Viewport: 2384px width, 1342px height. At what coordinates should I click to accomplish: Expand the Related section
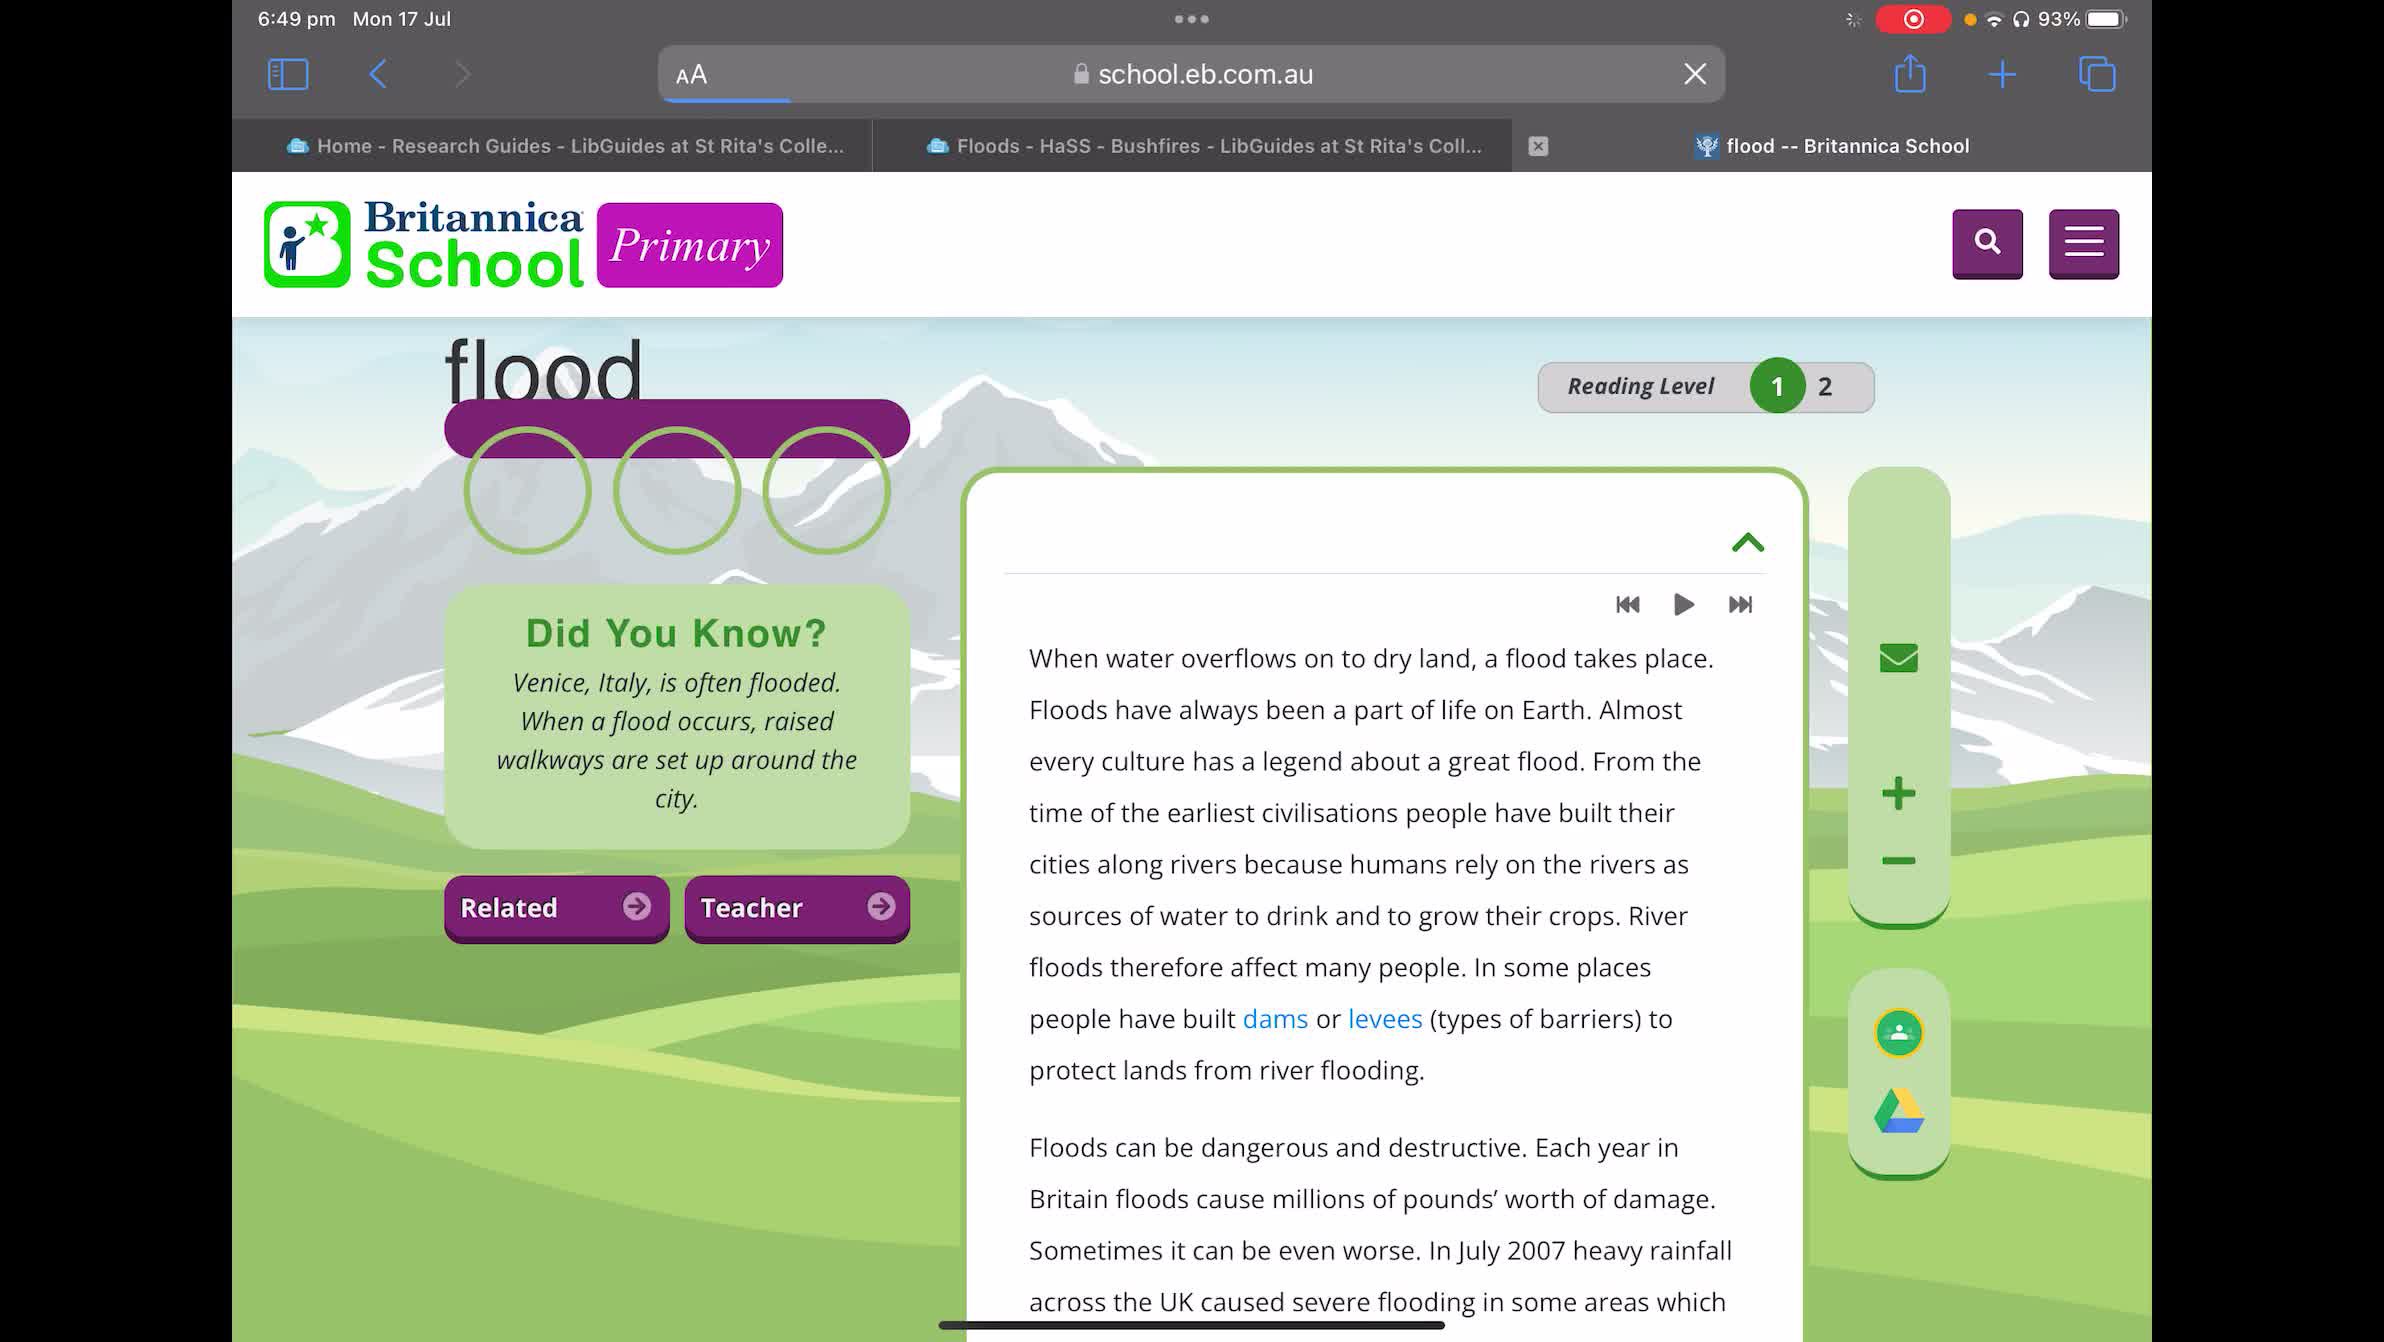556,908
